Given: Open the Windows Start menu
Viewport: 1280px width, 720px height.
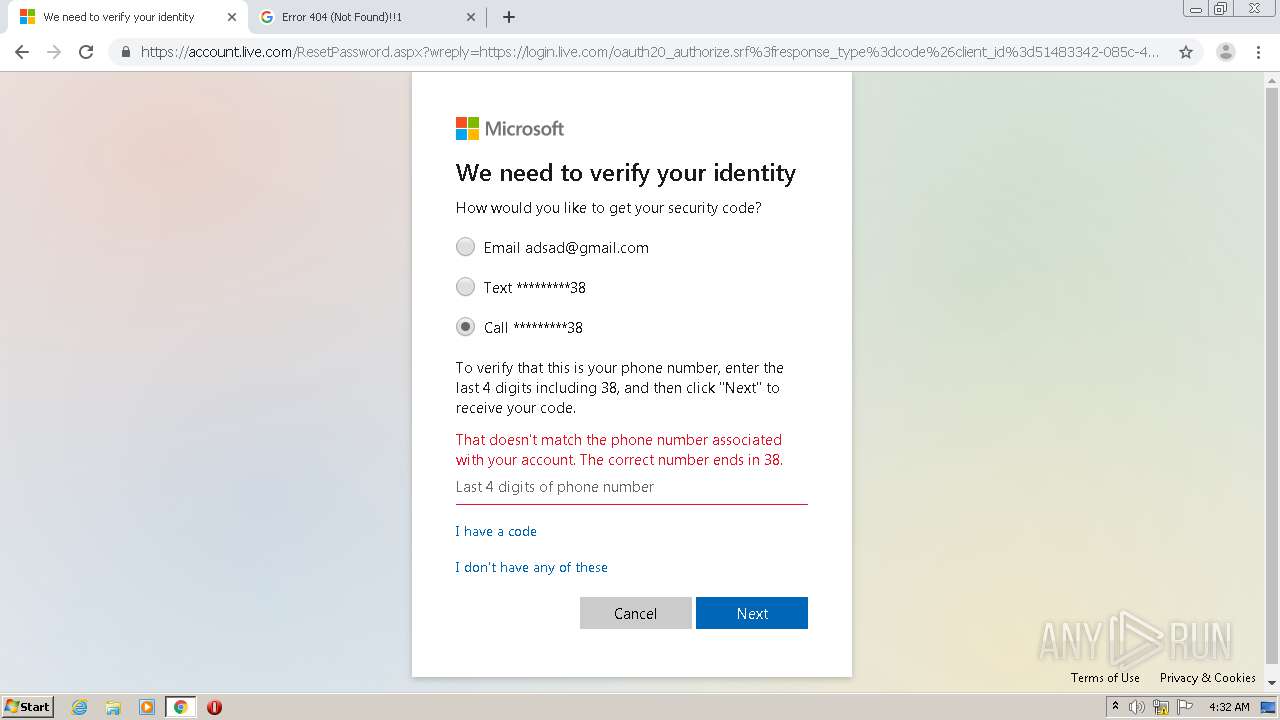Looking at the screenshot, I should pyautogui.click(x=28, y=707).
